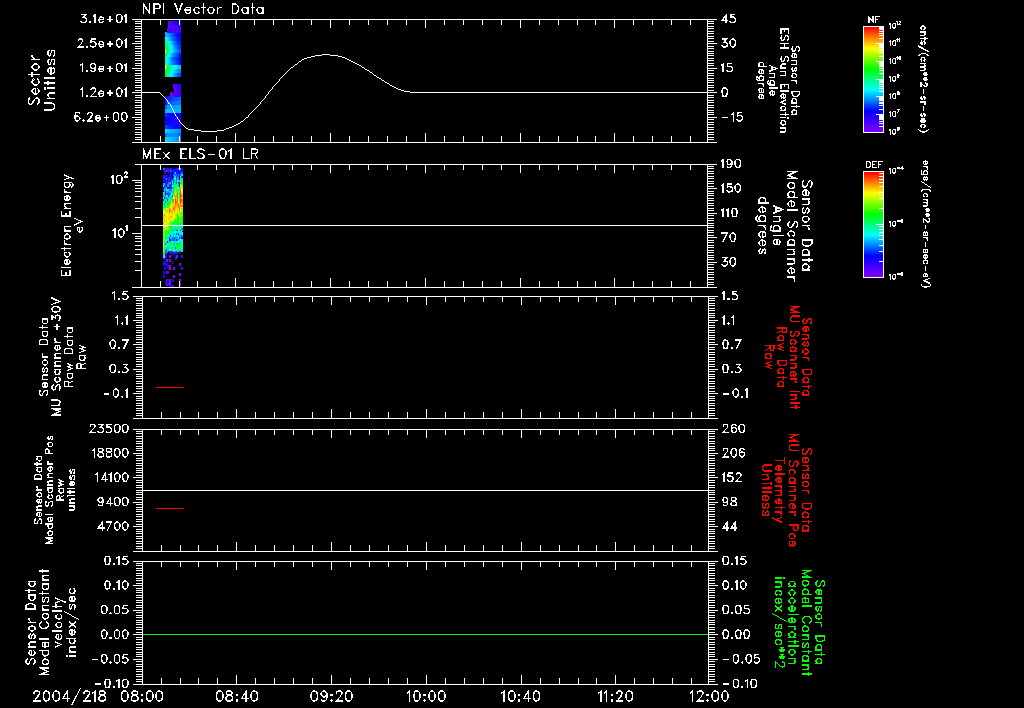The image size is (1024, 708).
Task: Click the "09:20" time axis label
Action: coord(332,697)
